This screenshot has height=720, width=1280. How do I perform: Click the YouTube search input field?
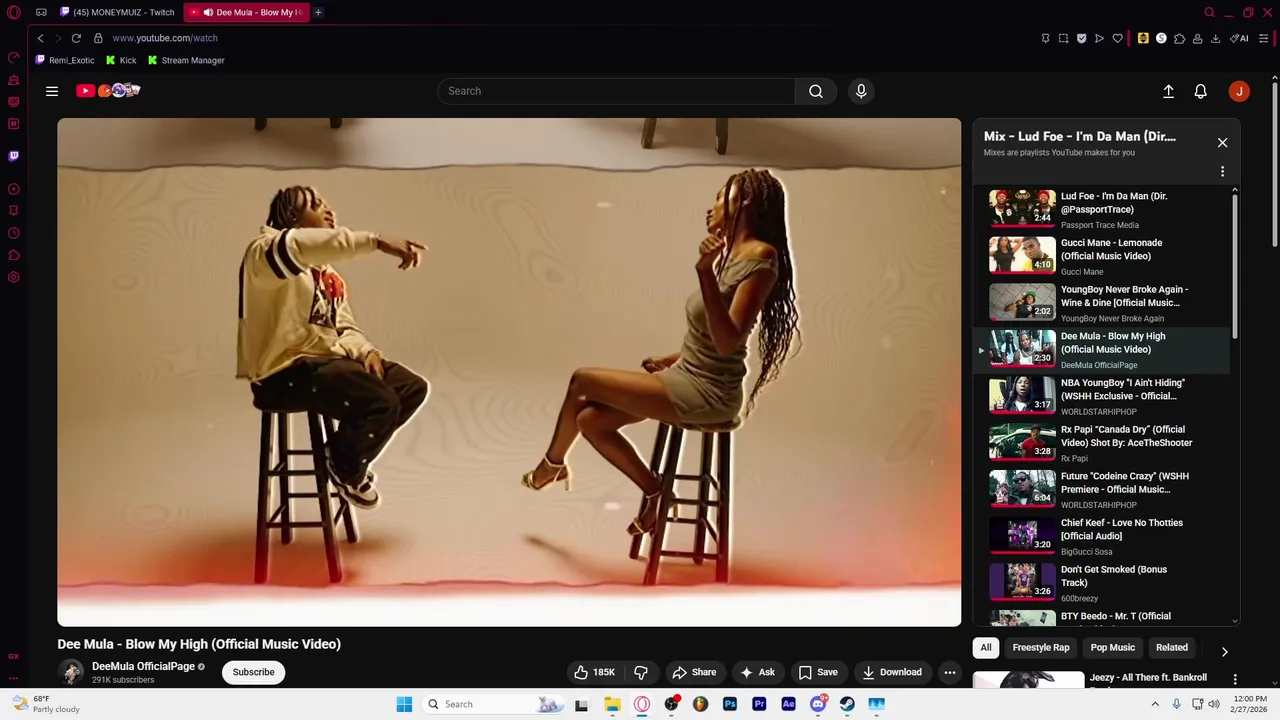[616, 91]
